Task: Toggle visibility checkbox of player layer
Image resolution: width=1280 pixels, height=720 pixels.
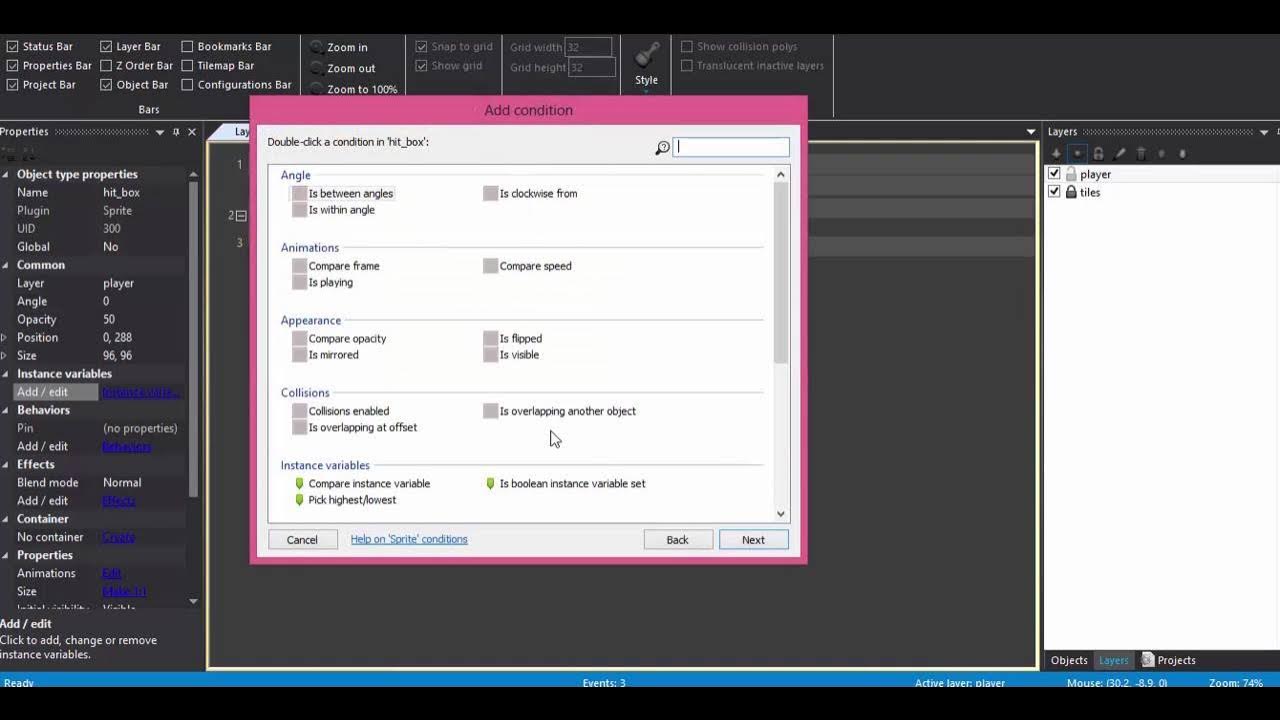Action: pyautogui.click(x=1054, y=174)
